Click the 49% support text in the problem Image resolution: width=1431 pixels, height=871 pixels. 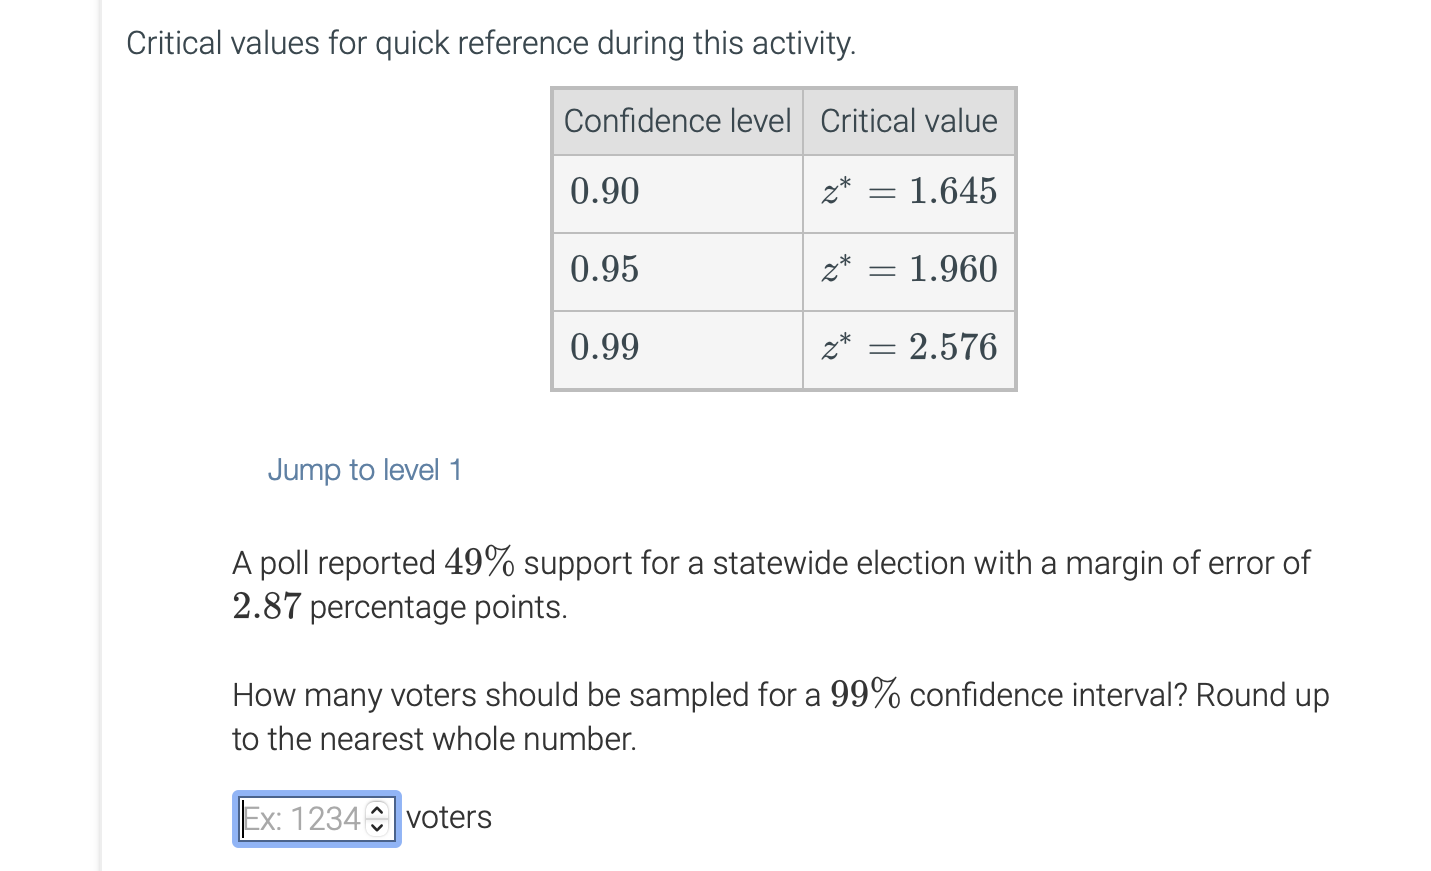(x=477, y=562)
